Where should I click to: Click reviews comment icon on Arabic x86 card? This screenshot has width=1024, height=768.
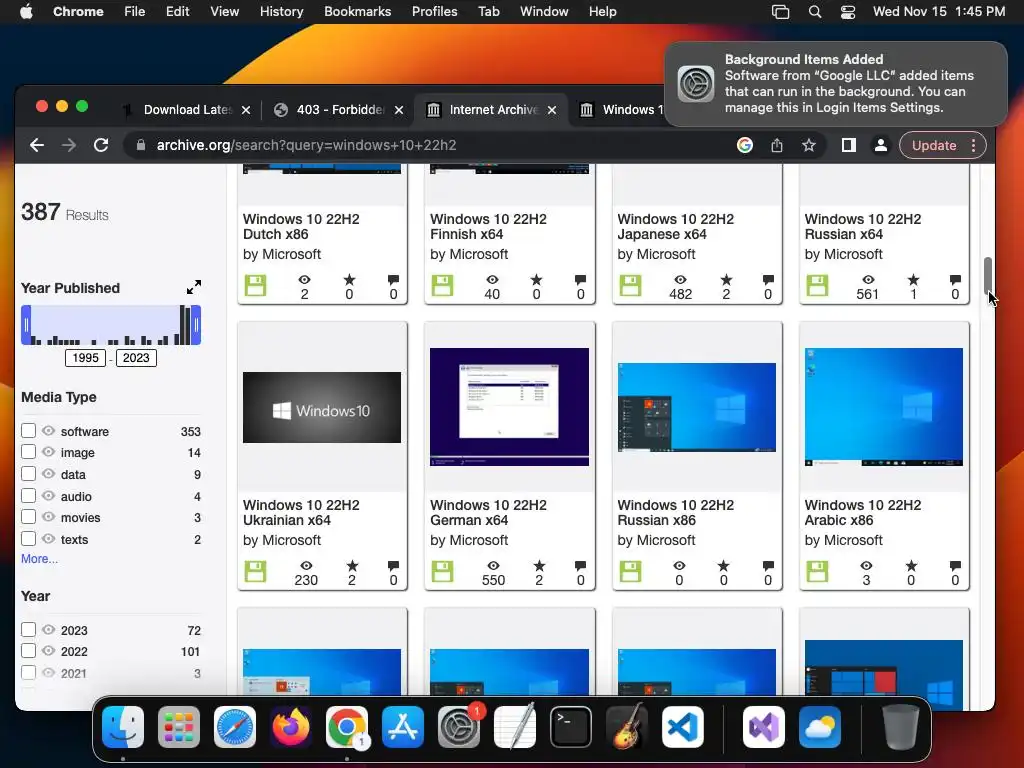[955, 566]
